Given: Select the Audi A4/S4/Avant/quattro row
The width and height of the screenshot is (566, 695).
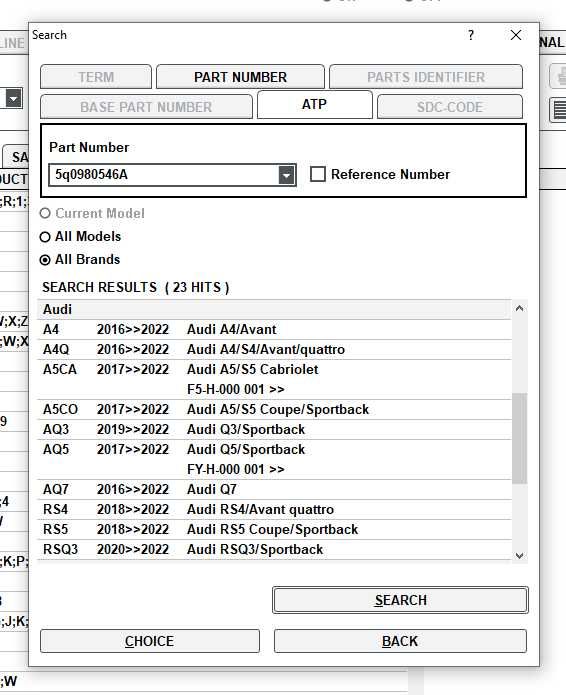Looking at the screenshot, I should click(x=275, y=350).
